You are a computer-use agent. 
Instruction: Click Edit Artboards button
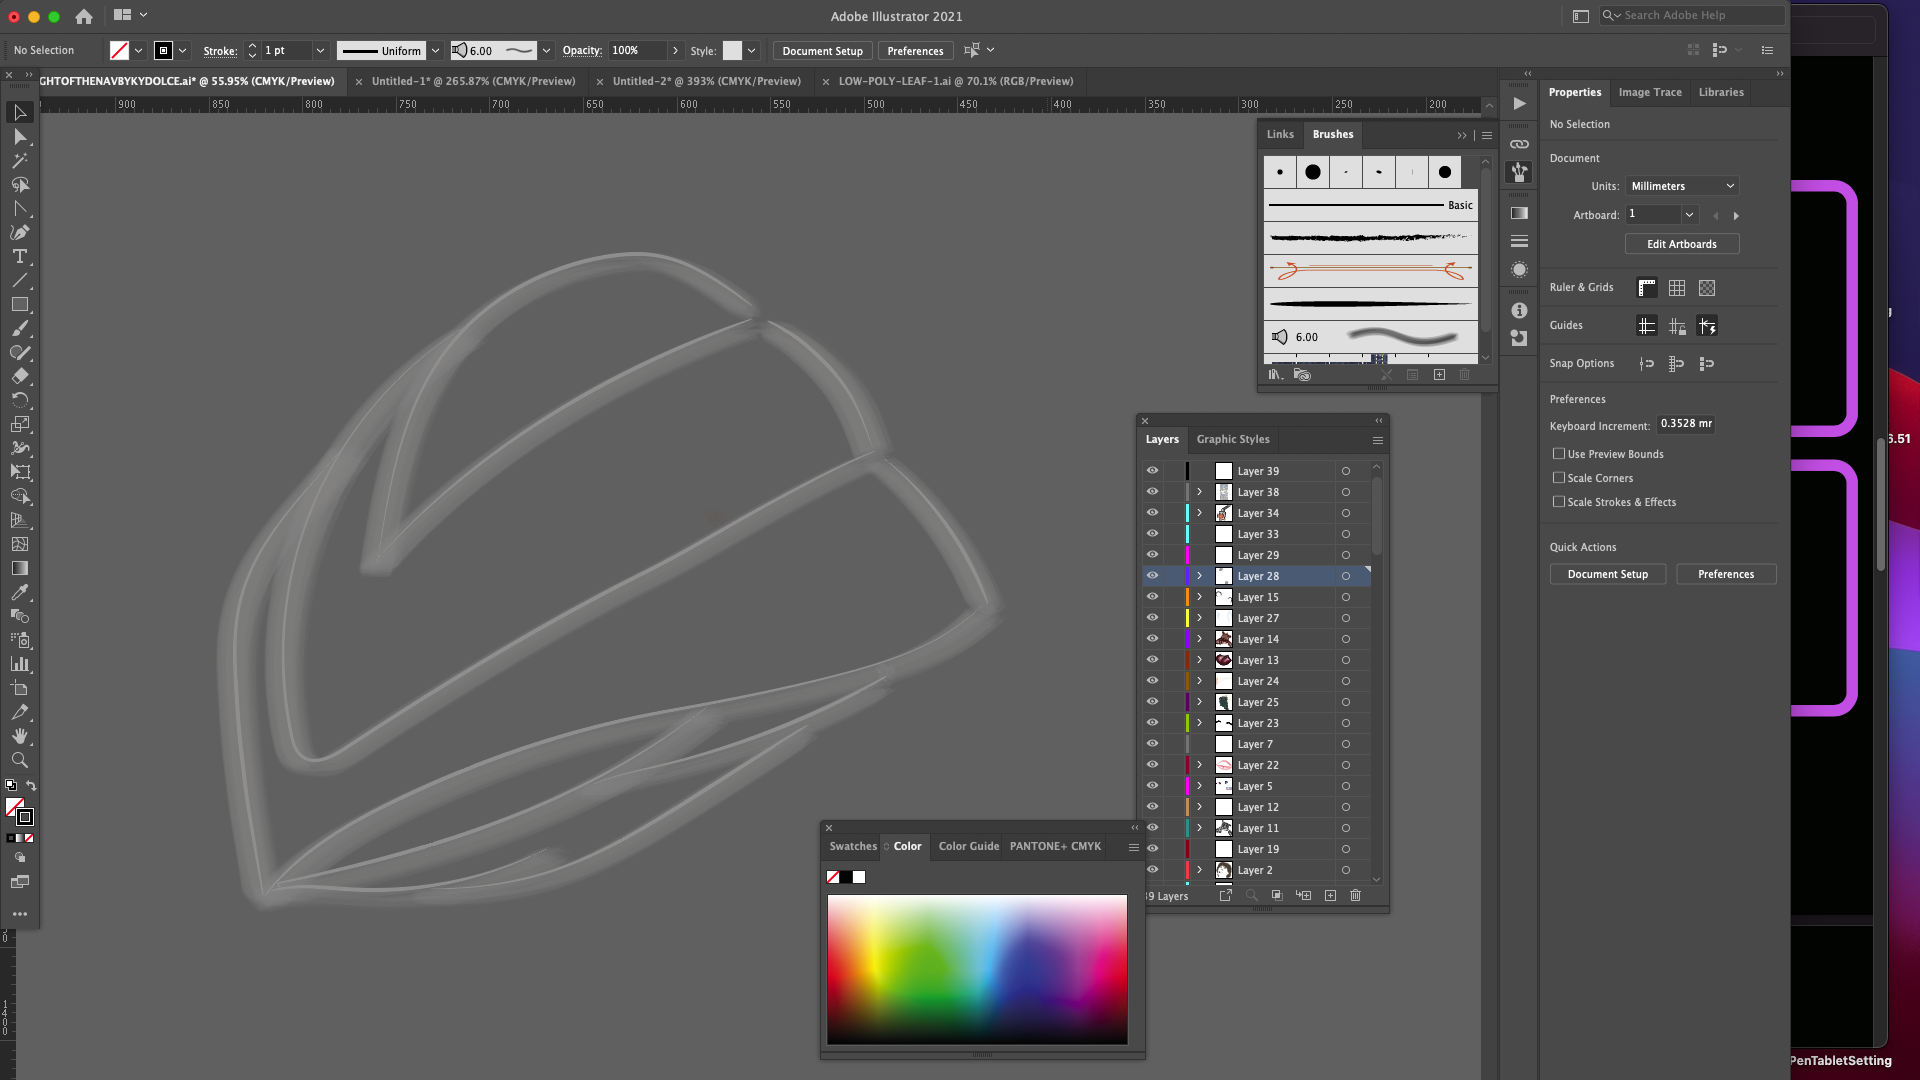(1682, 244)
